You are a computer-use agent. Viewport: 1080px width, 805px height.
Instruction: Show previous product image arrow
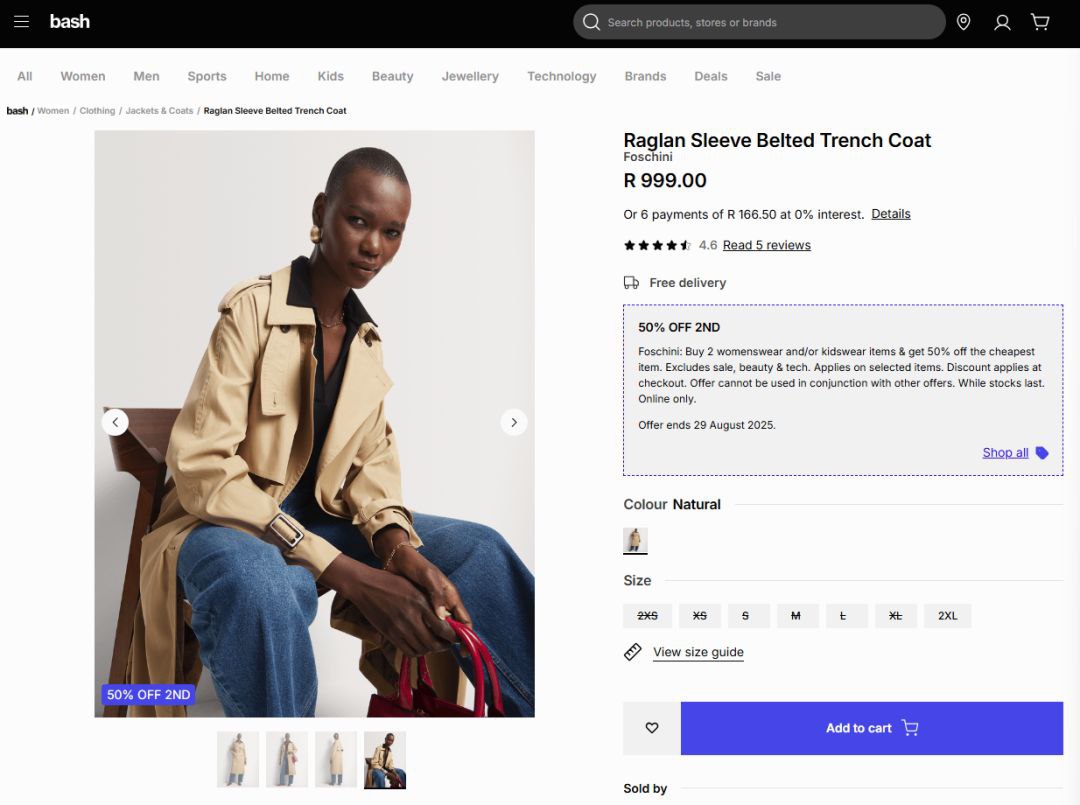[115, 422]
